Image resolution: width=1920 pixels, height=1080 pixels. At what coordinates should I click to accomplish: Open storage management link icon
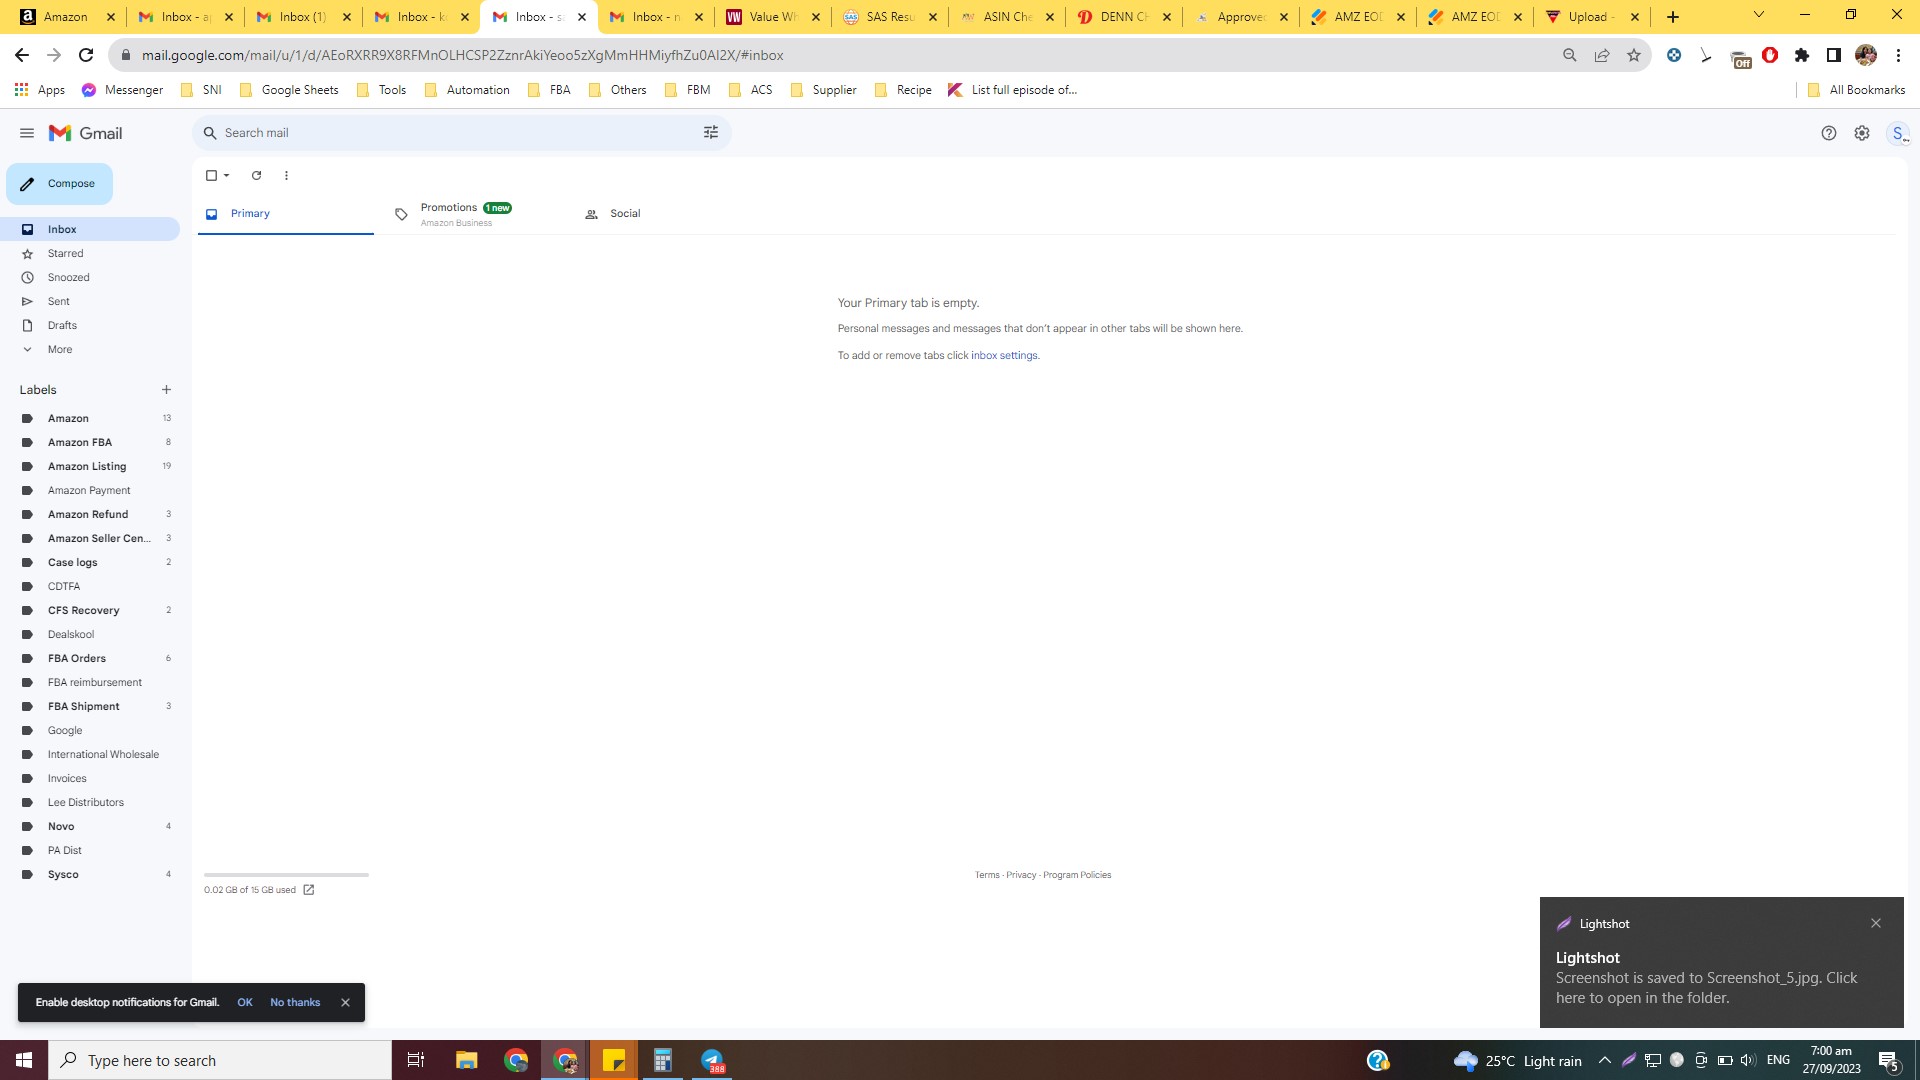click(x=309, y=890)
